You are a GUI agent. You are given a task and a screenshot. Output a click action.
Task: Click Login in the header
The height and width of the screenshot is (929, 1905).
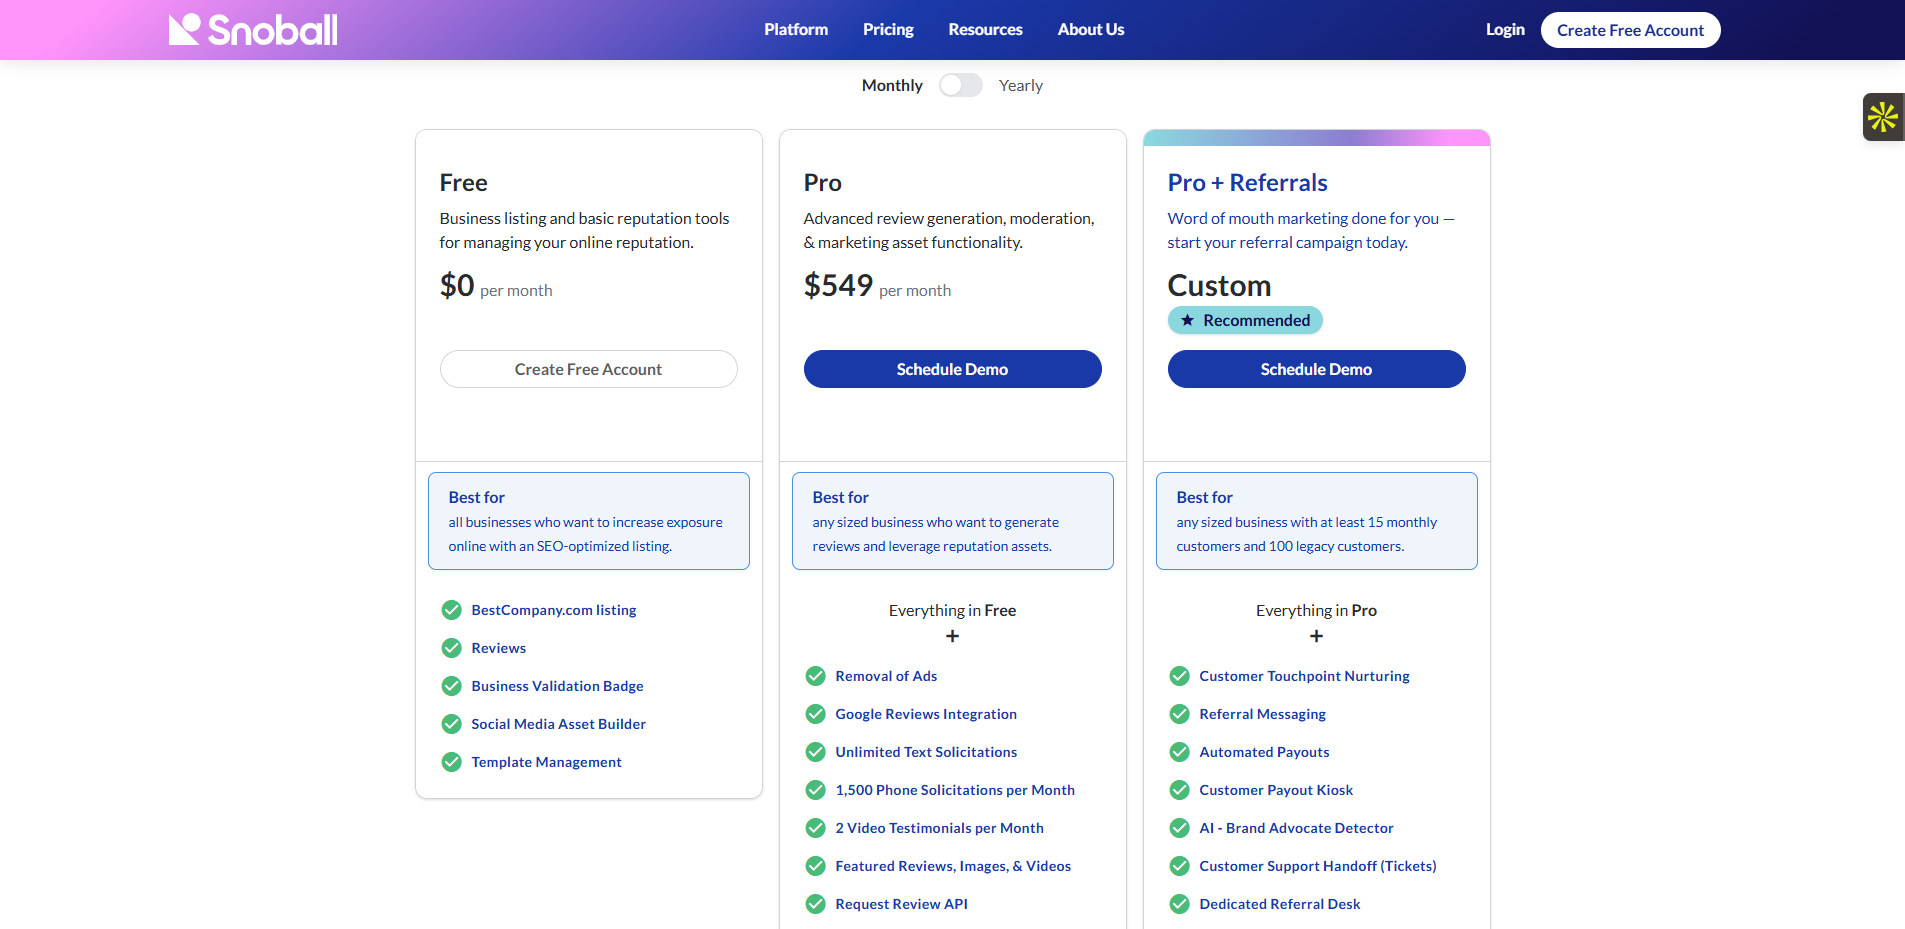pos(1504,30)
